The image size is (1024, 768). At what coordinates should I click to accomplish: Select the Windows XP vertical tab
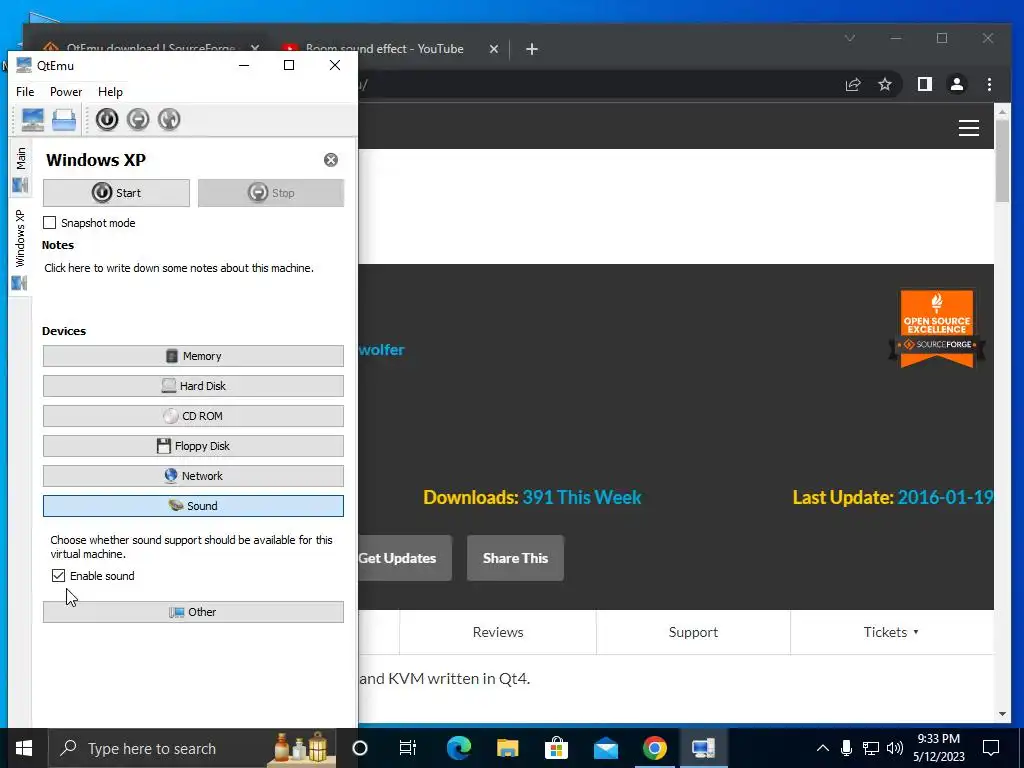tap(20, 248)
